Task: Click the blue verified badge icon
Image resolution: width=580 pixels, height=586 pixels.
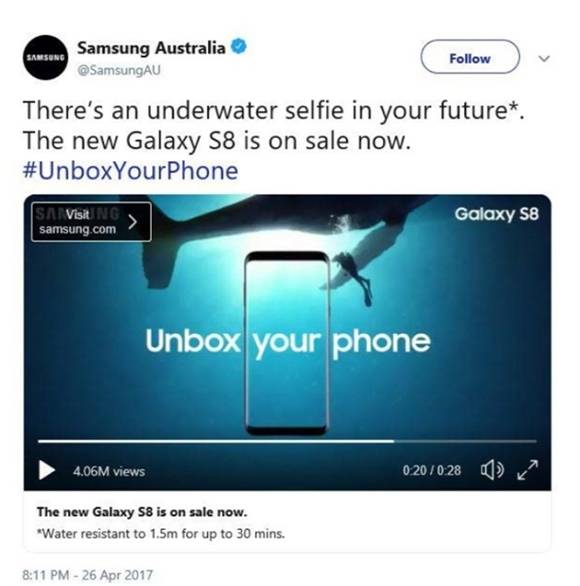Action: point(239,47)
